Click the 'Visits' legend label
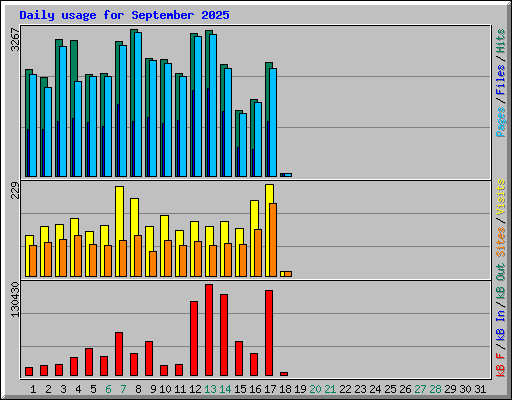The height and width of the screenshot is (400, 512). tap(500, 198)
